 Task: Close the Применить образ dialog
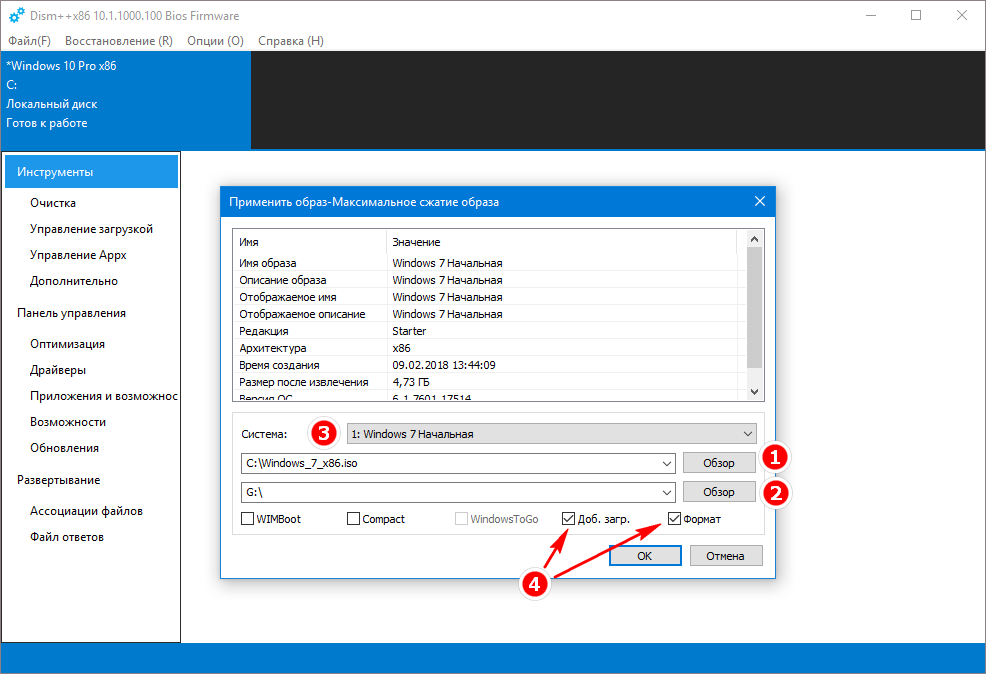760,201
